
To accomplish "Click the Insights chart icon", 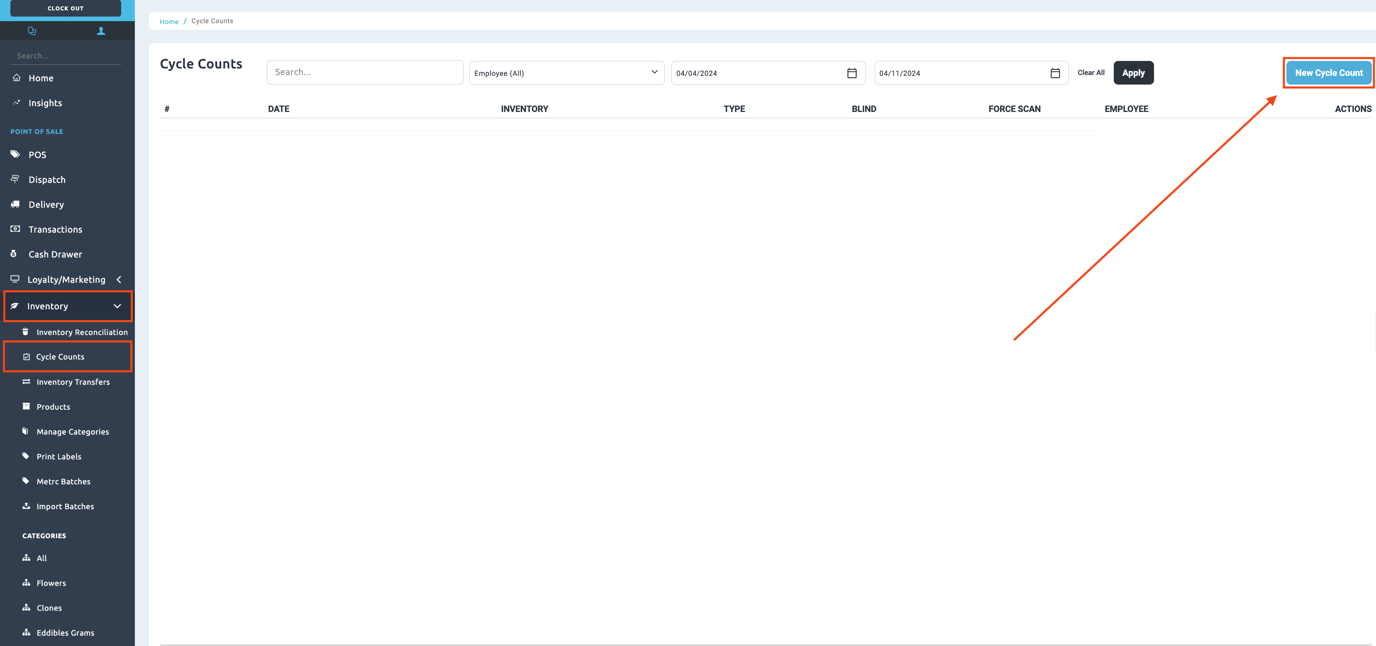I will click(x=16, y=103).
